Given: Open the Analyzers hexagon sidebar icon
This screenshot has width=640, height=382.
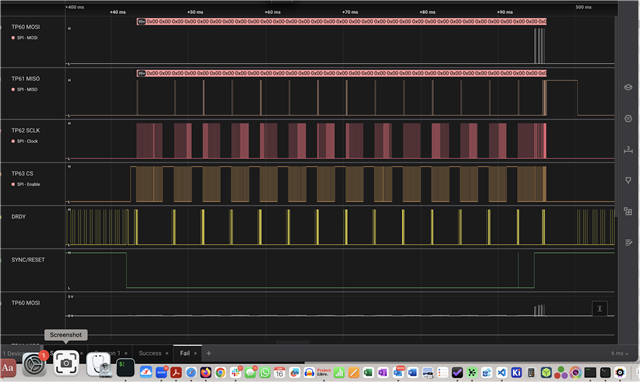Looking at the screenshot, I should click(x=628, y=119).
